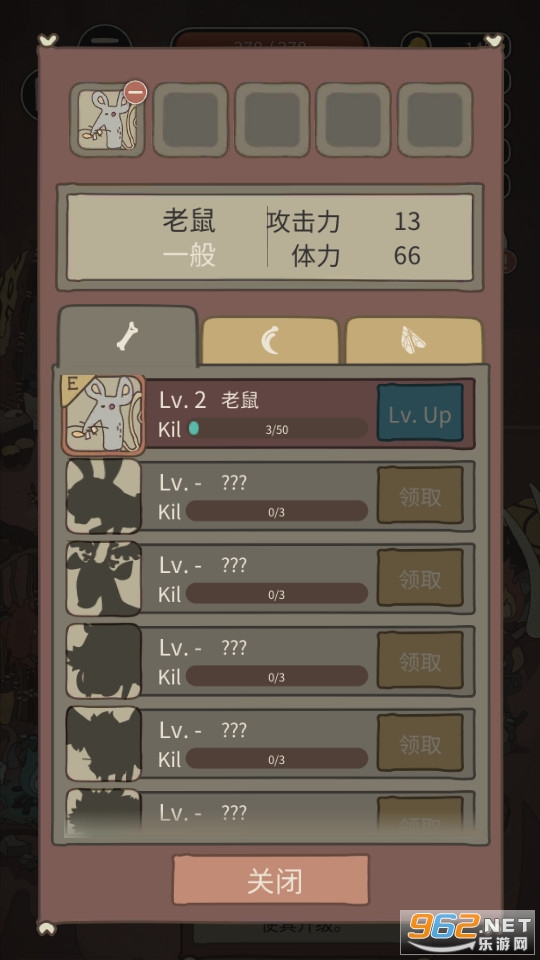Screen dimensions: 540x960
Task: Click the 老鼠 kill progress bar 3/50
Action: pos(277,429)
